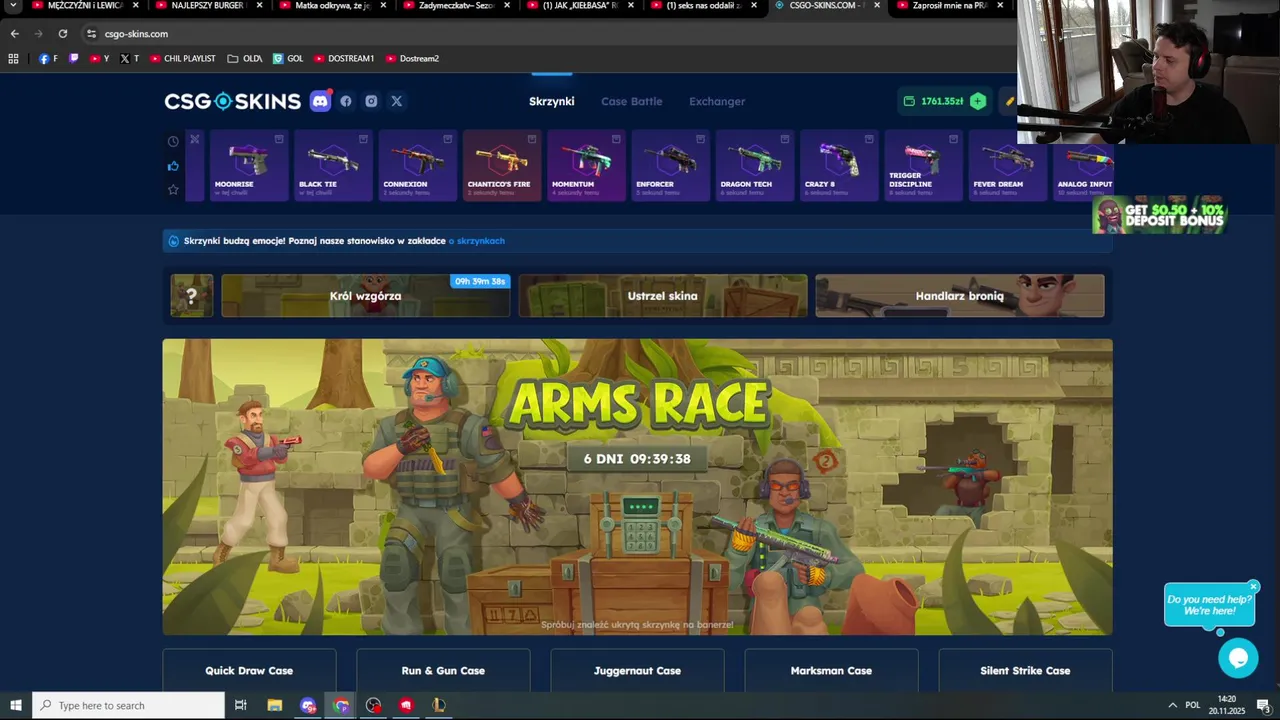The width and height of the screenshot is (1280, 720).
Task: Open the 'Handlarz bronią' banner
Action: (959, 296)
